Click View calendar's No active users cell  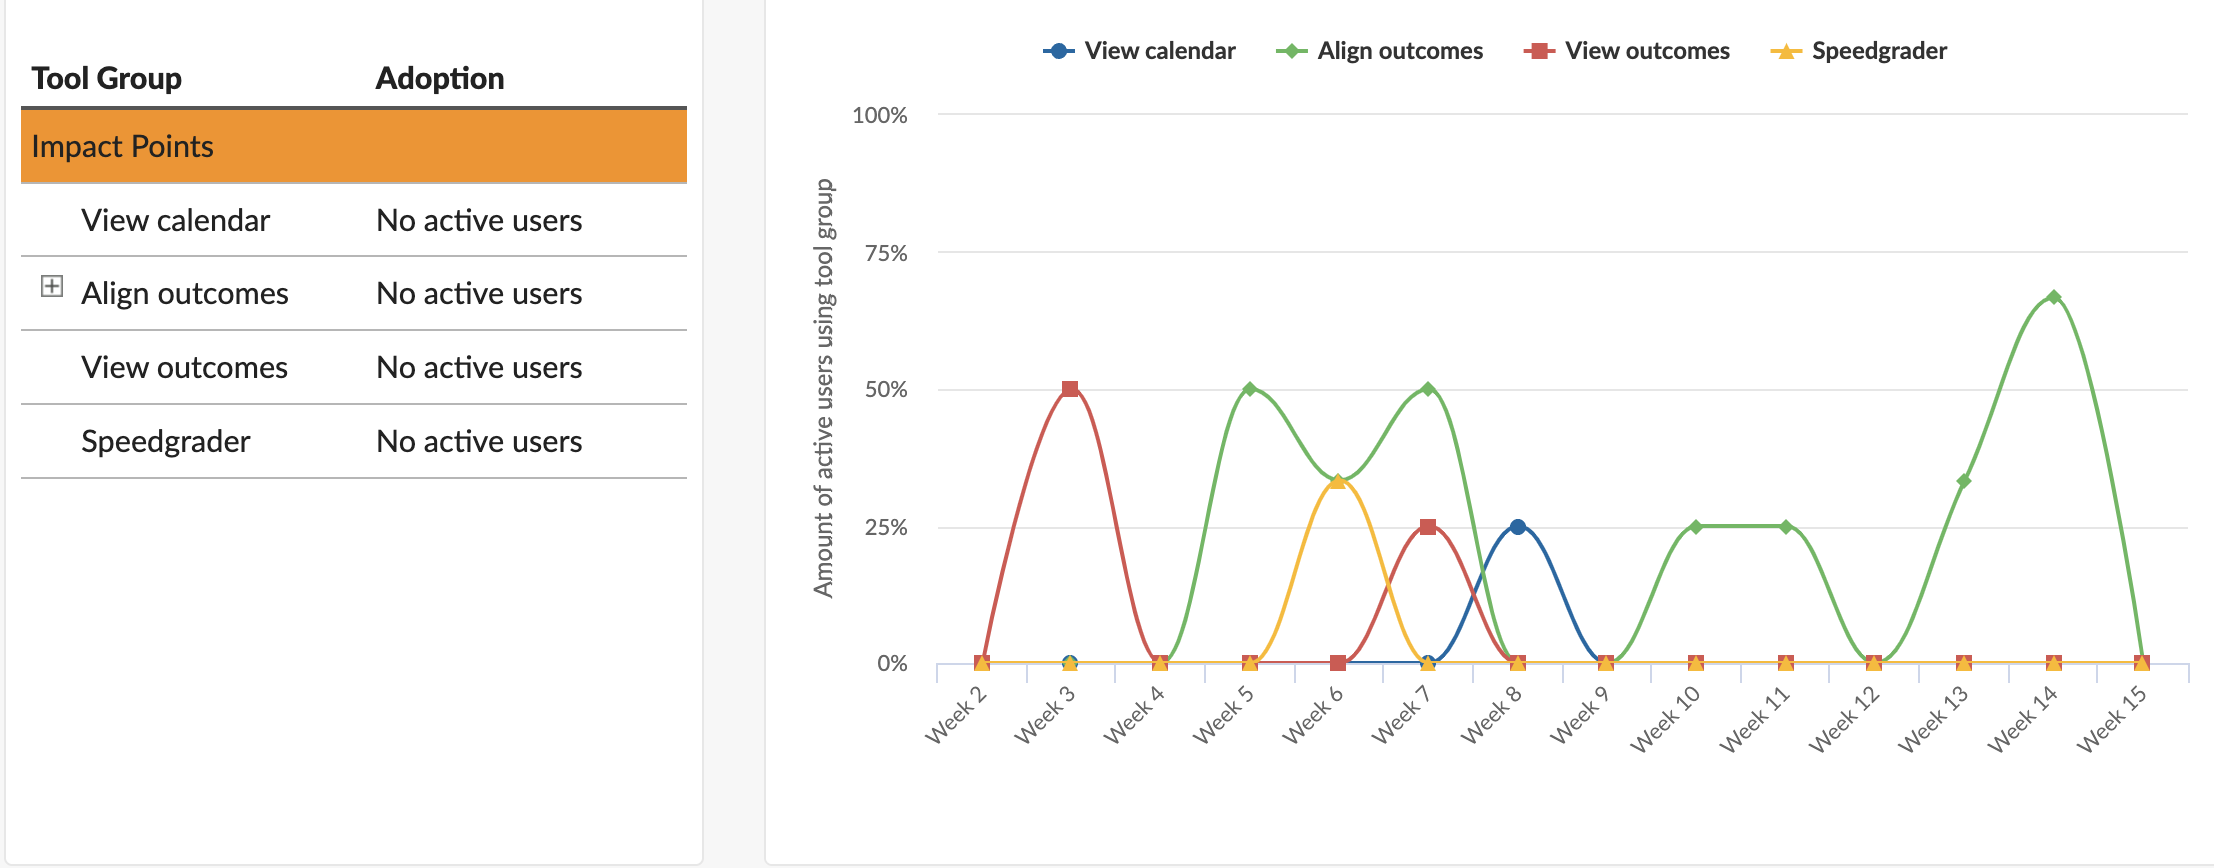click(479, 220)
